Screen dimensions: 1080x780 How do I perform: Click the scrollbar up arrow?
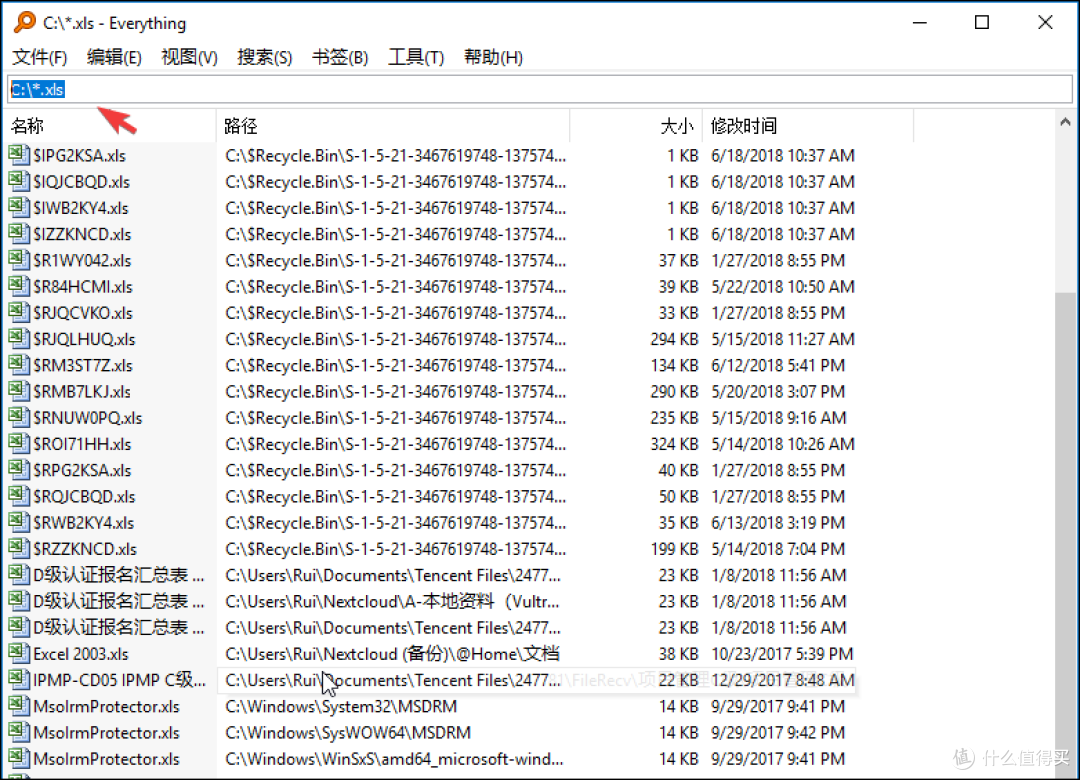coord(1065,123)
